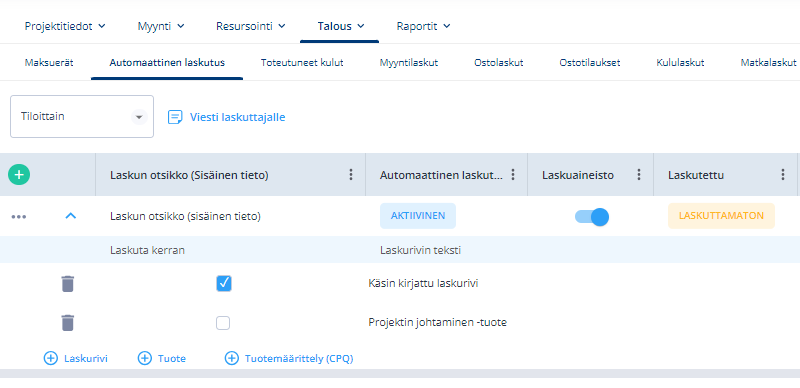800x388 pixels.
Task: Add a new Laskurivi
Action: 76,358
